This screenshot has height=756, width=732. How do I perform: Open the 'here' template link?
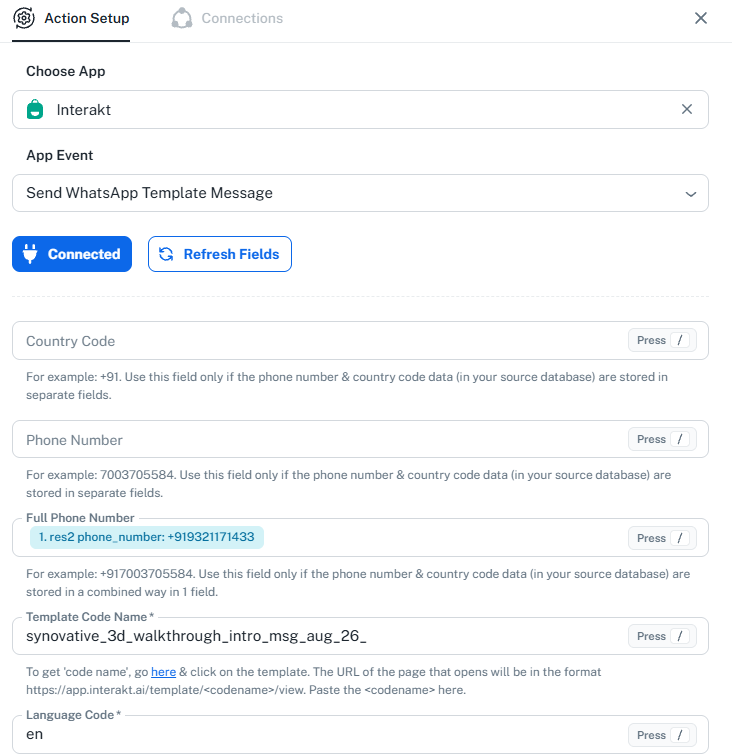163,672
